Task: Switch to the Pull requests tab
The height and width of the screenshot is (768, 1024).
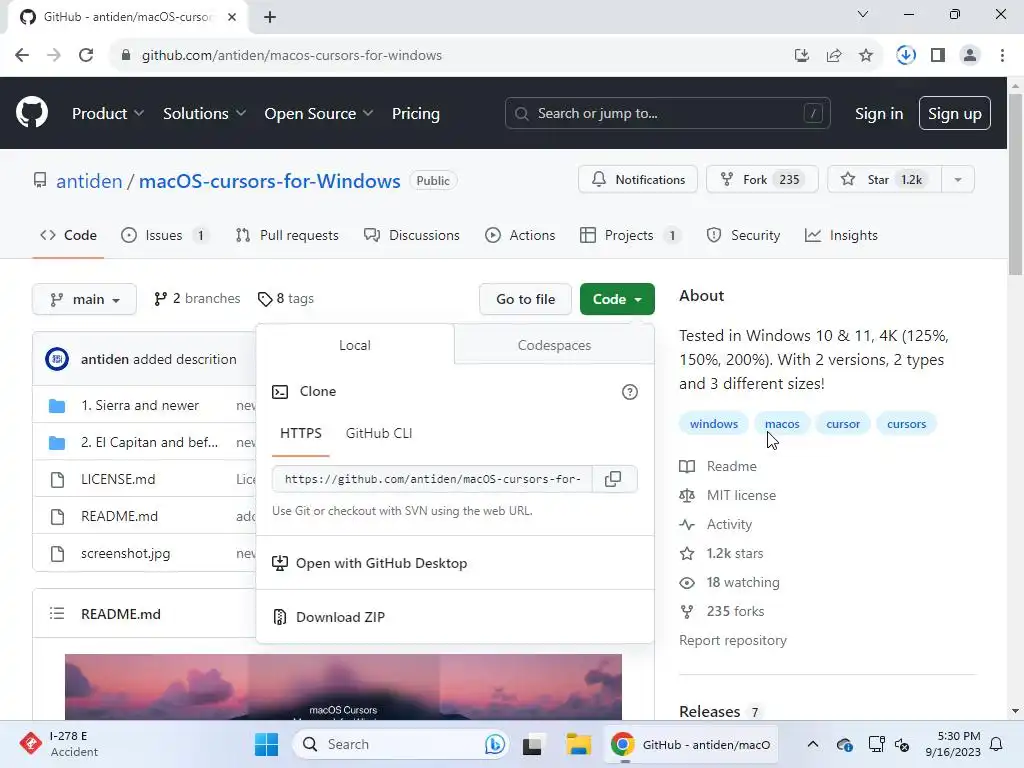Action: [287, 235]
